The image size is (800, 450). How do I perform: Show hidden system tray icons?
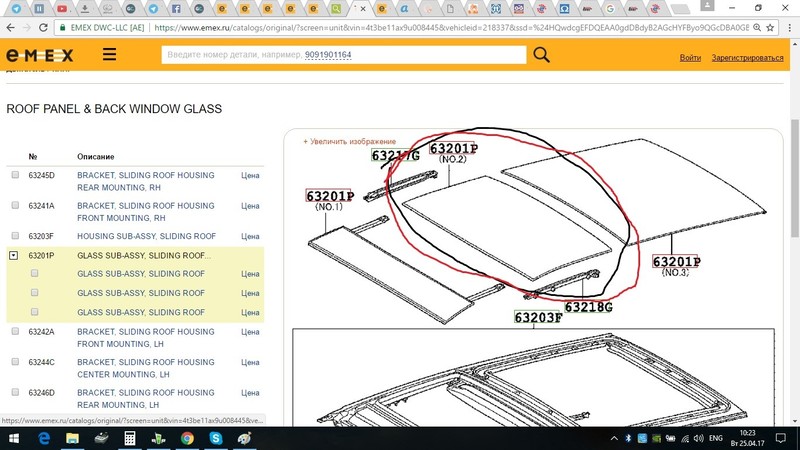612,438
